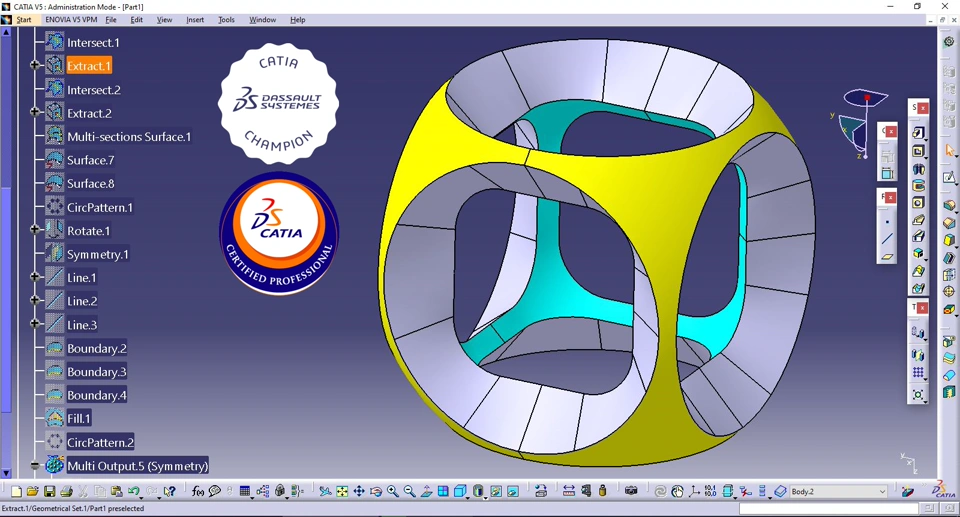Open the Help menu
Screen dimensions: 960x517
tap(298, 20)
